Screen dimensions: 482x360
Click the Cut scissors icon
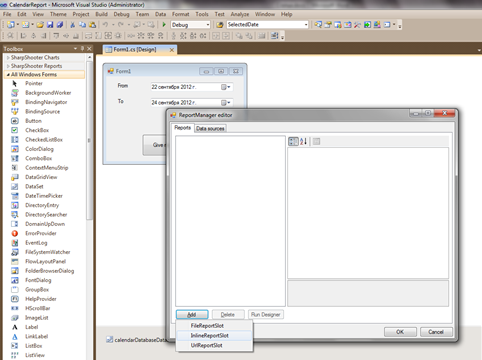click(72, 25)
